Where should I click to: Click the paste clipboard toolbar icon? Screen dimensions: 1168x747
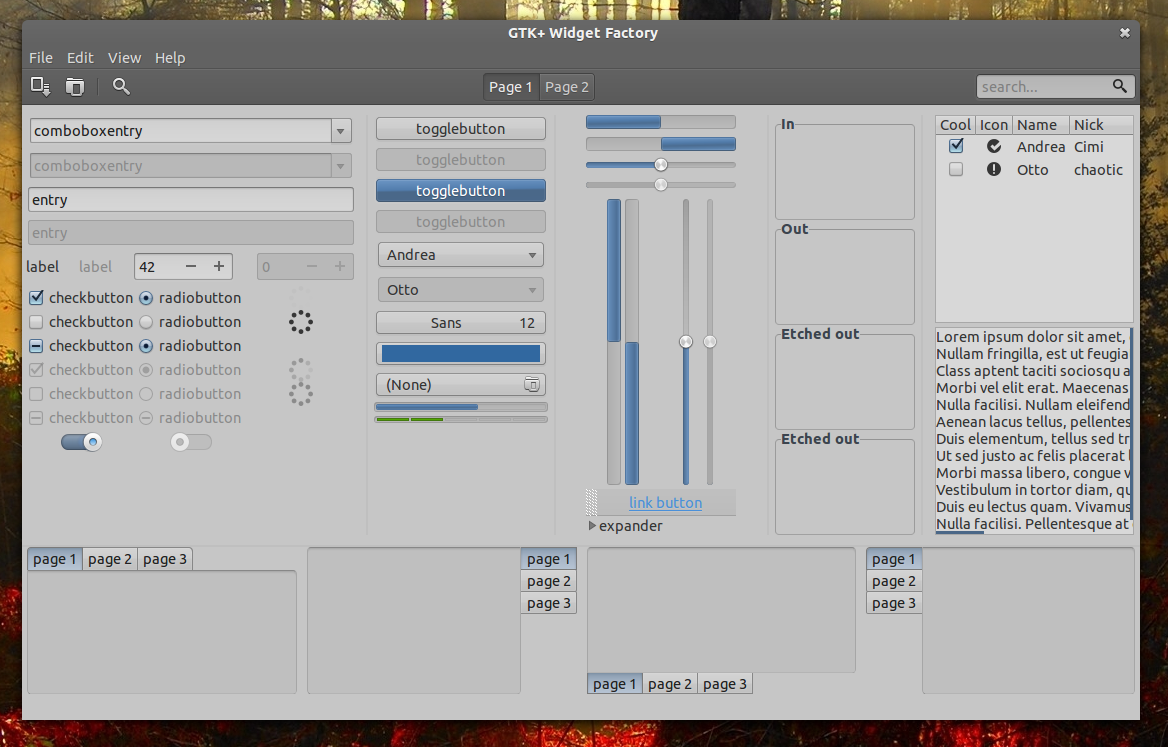74,86
